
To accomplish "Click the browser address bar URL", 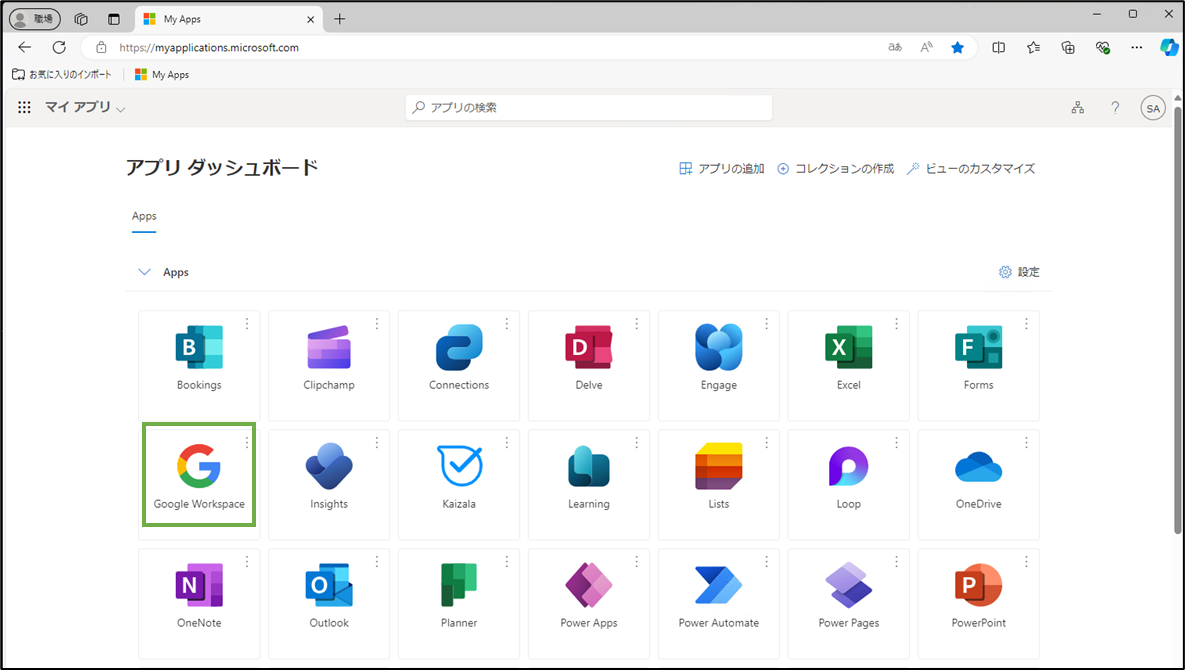I will click(x=209, y=48).
